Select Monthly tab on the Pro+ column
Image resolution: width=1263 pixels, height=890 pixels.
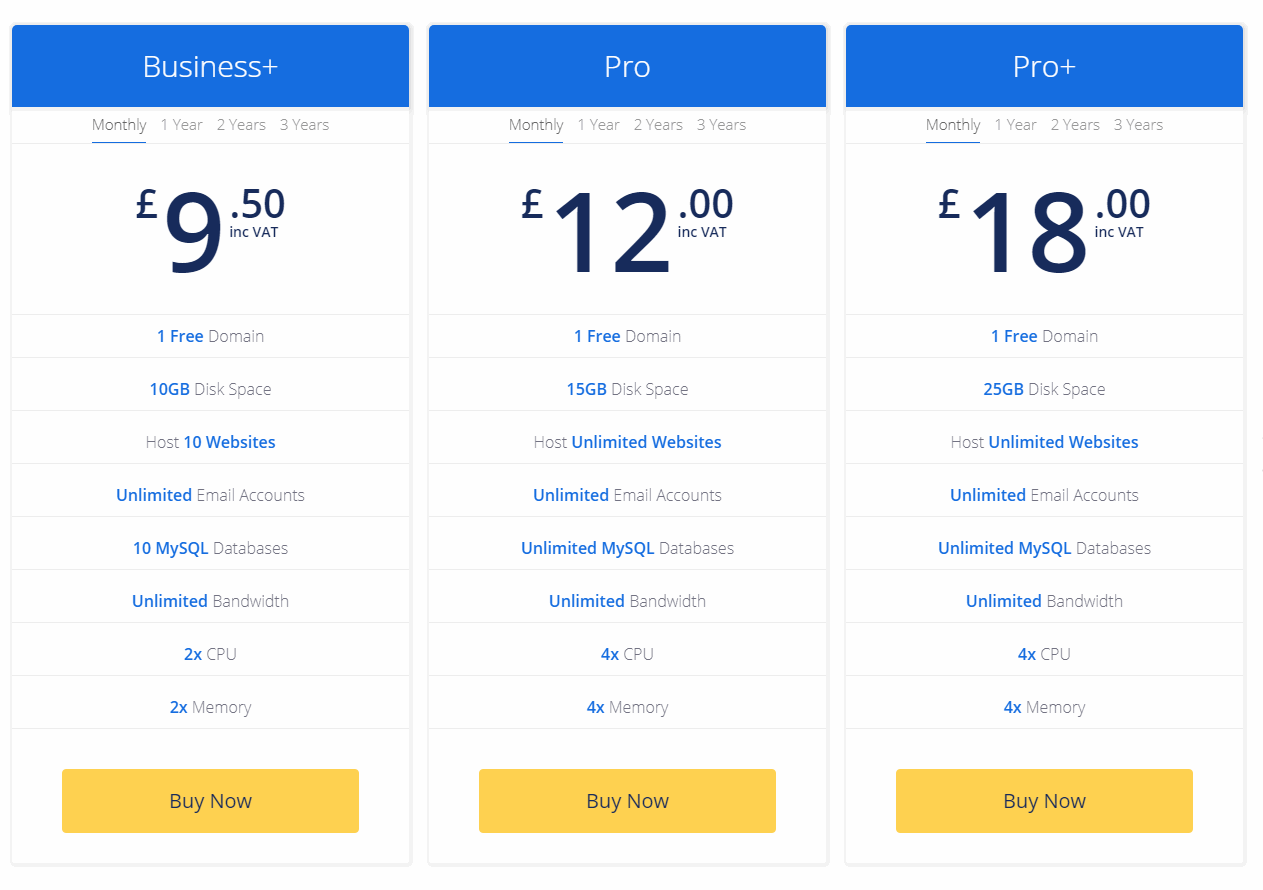953,124
